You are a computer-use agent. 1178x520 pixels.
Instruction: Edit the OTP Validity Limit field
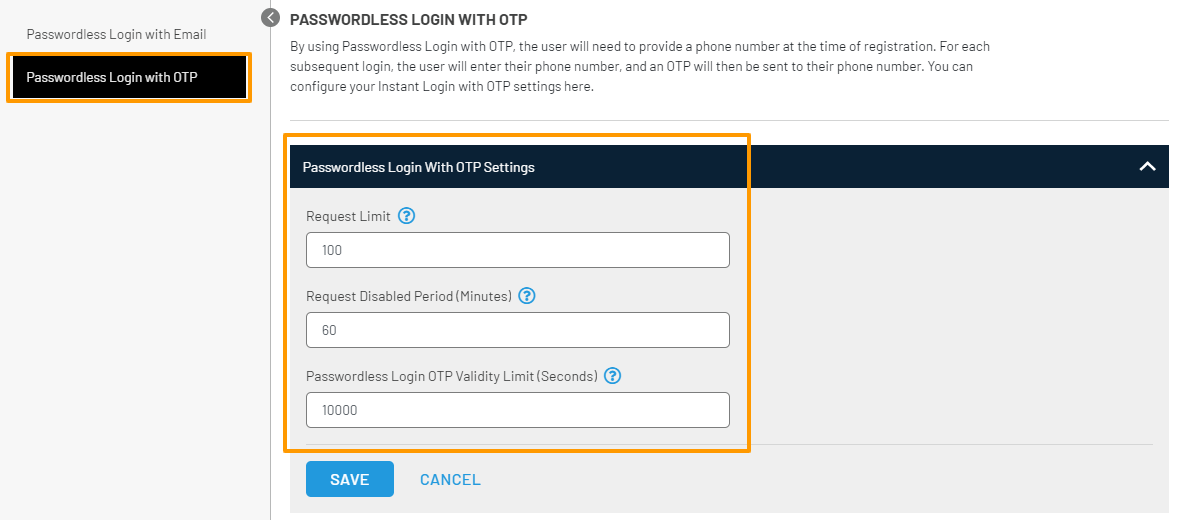[x=517, y=410]
